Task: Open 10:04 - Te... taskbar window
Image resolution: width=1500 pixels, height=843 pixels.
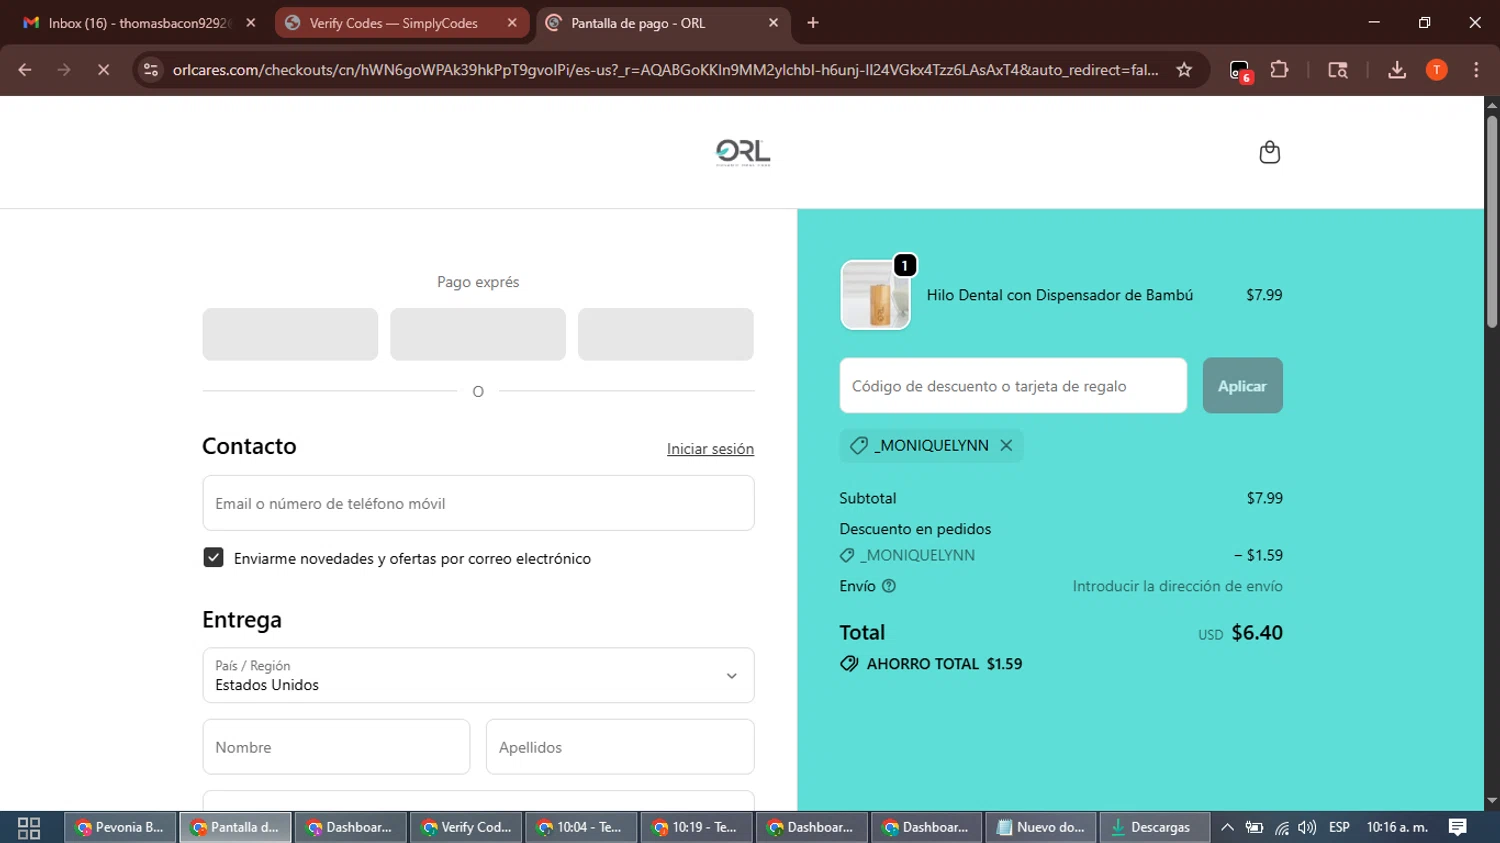Action: (x=582, y=828)
